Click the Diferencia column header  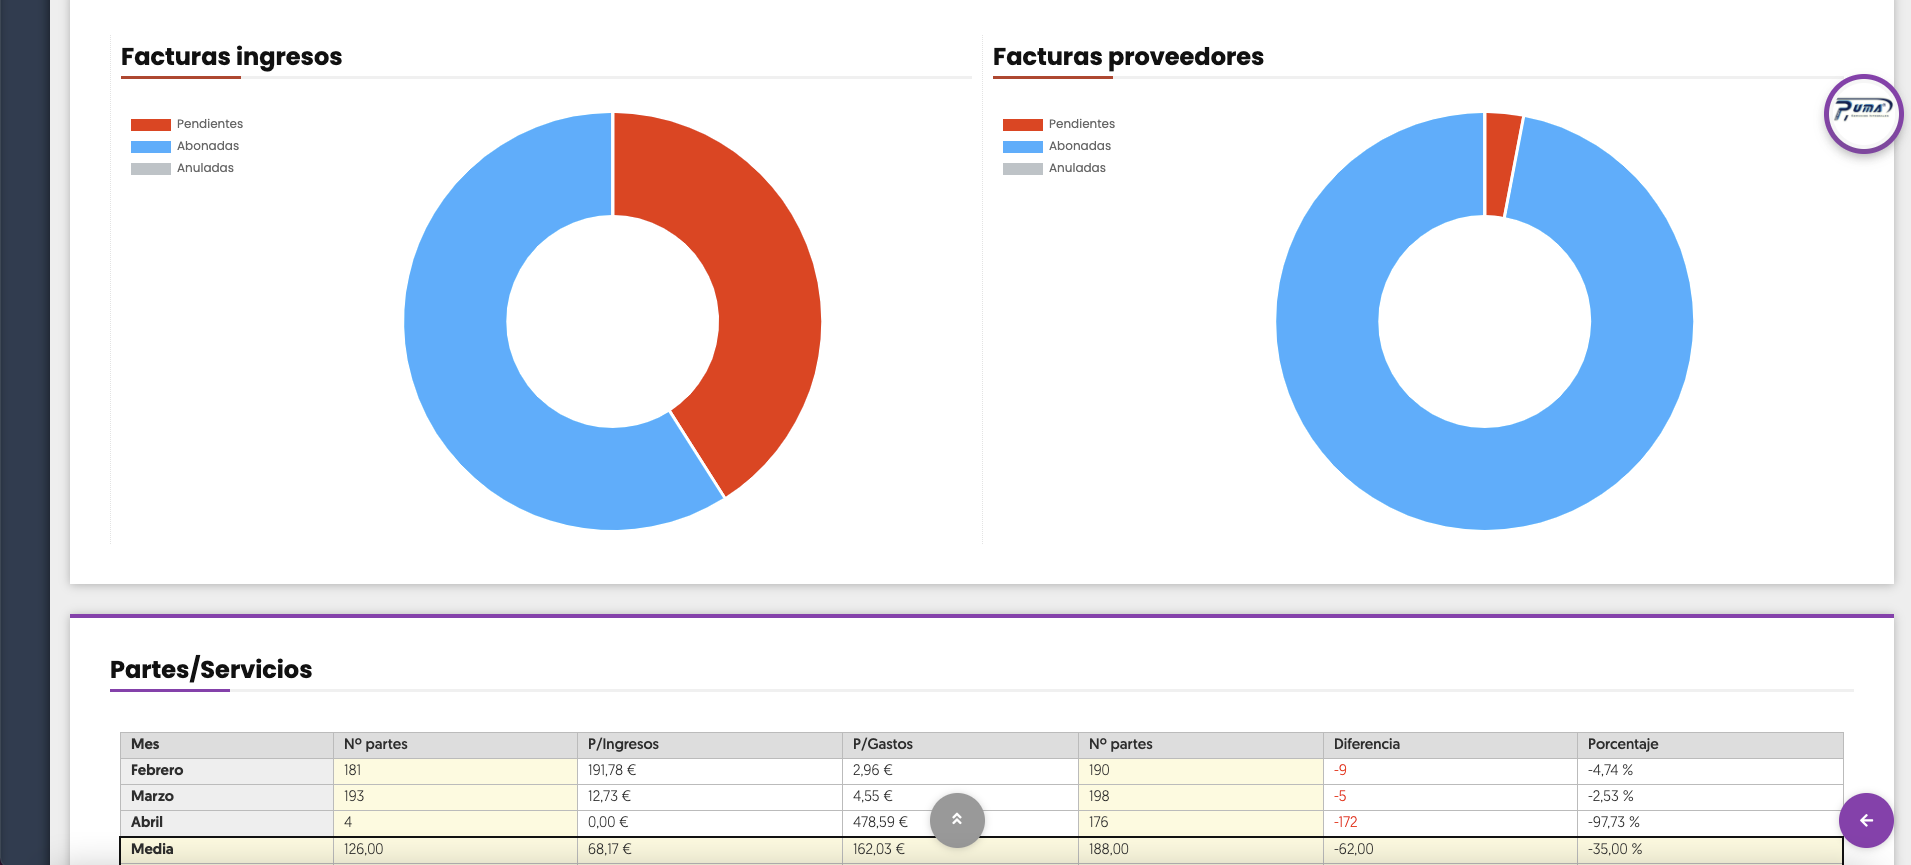pyautogui.click(x=1366, y=744)
